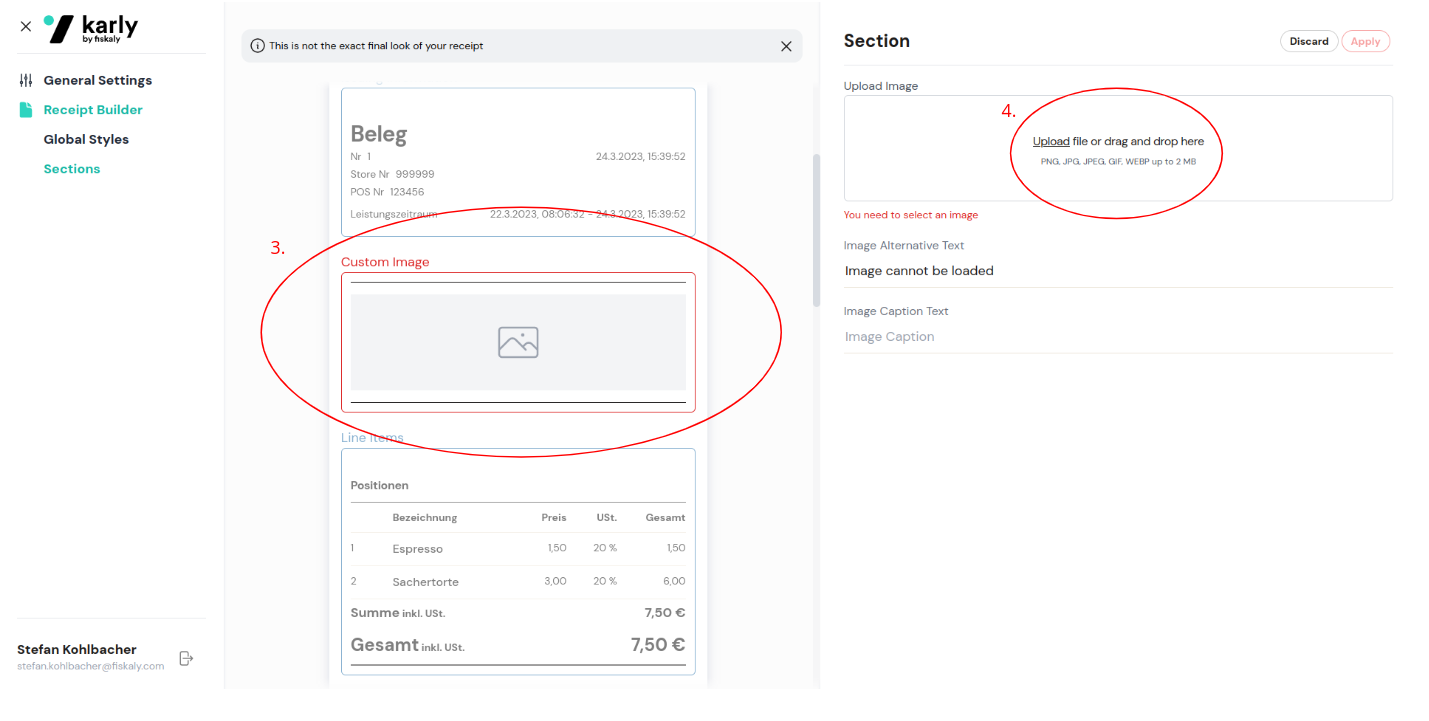1429x721 pixels.
Task: Click the X icon above the sidebar
Action: [x=25, y=27]
